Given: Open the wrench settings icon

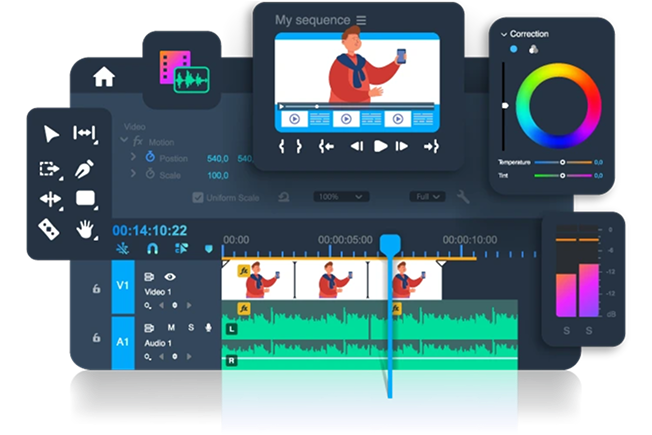Looking at the screenshot, I should 463,197.
